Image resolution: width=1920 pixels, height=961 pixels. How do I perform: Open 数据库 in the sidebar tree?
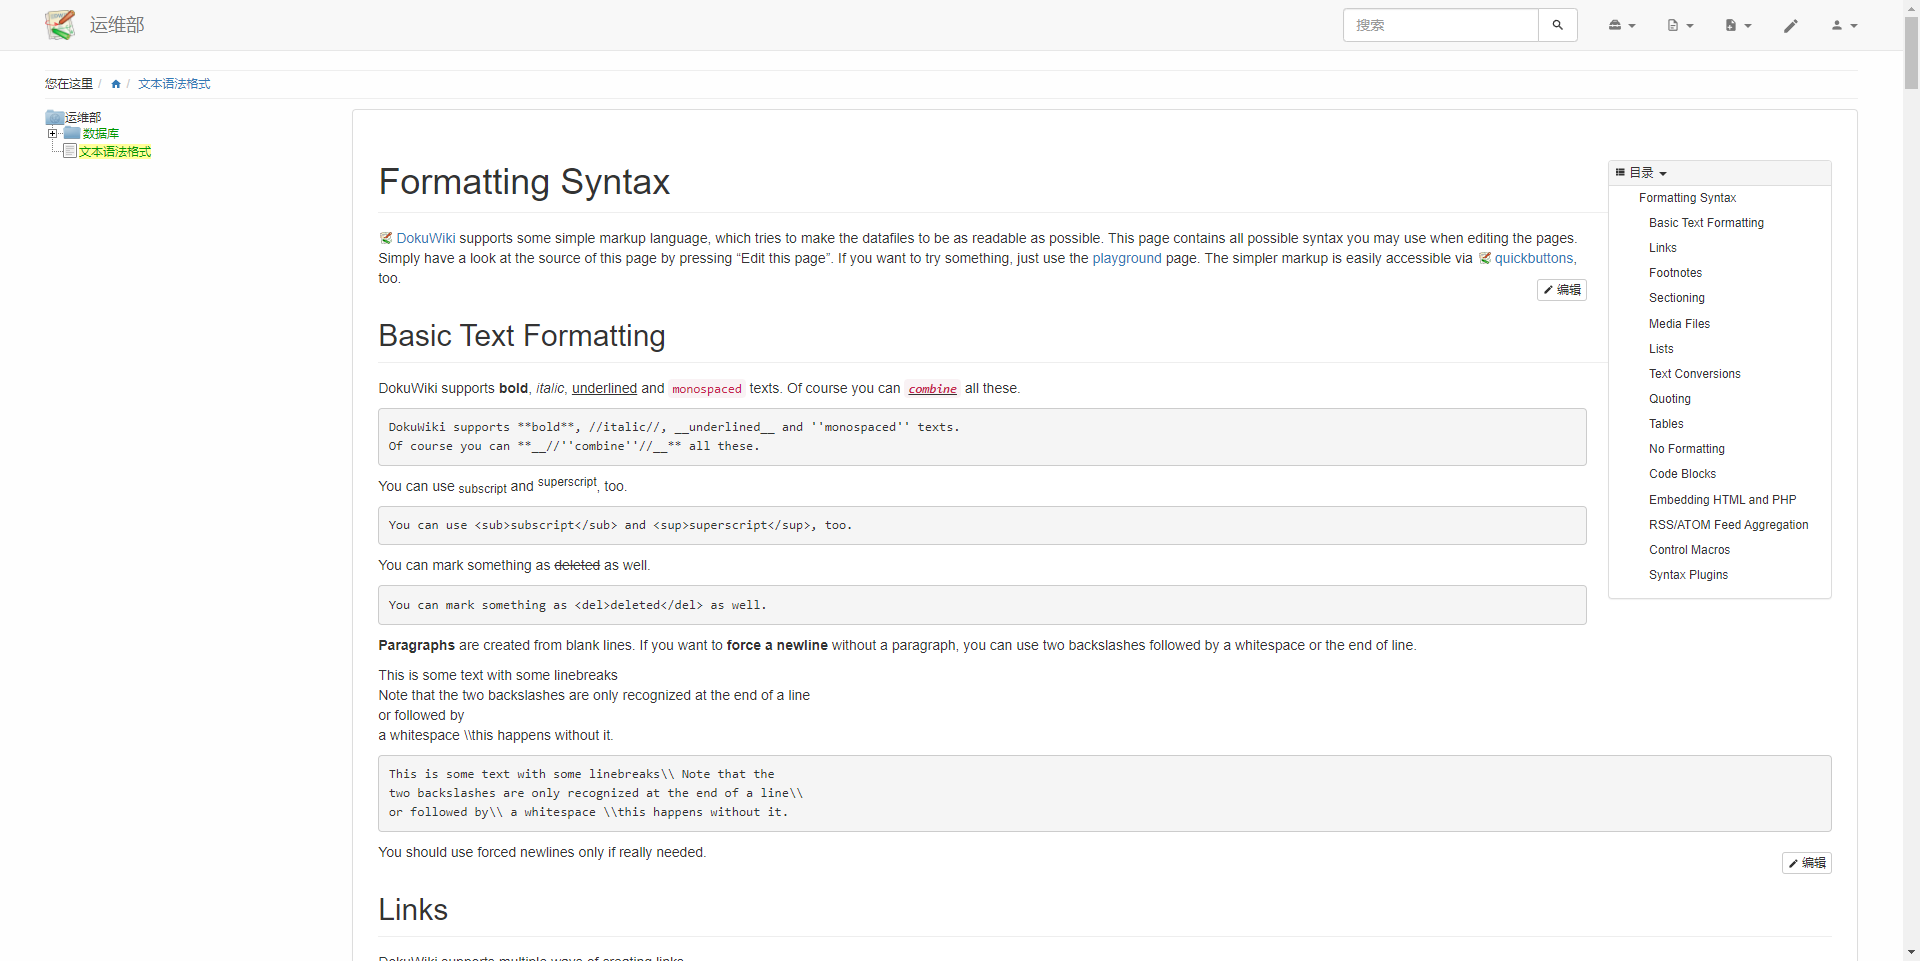click(101, 133)
